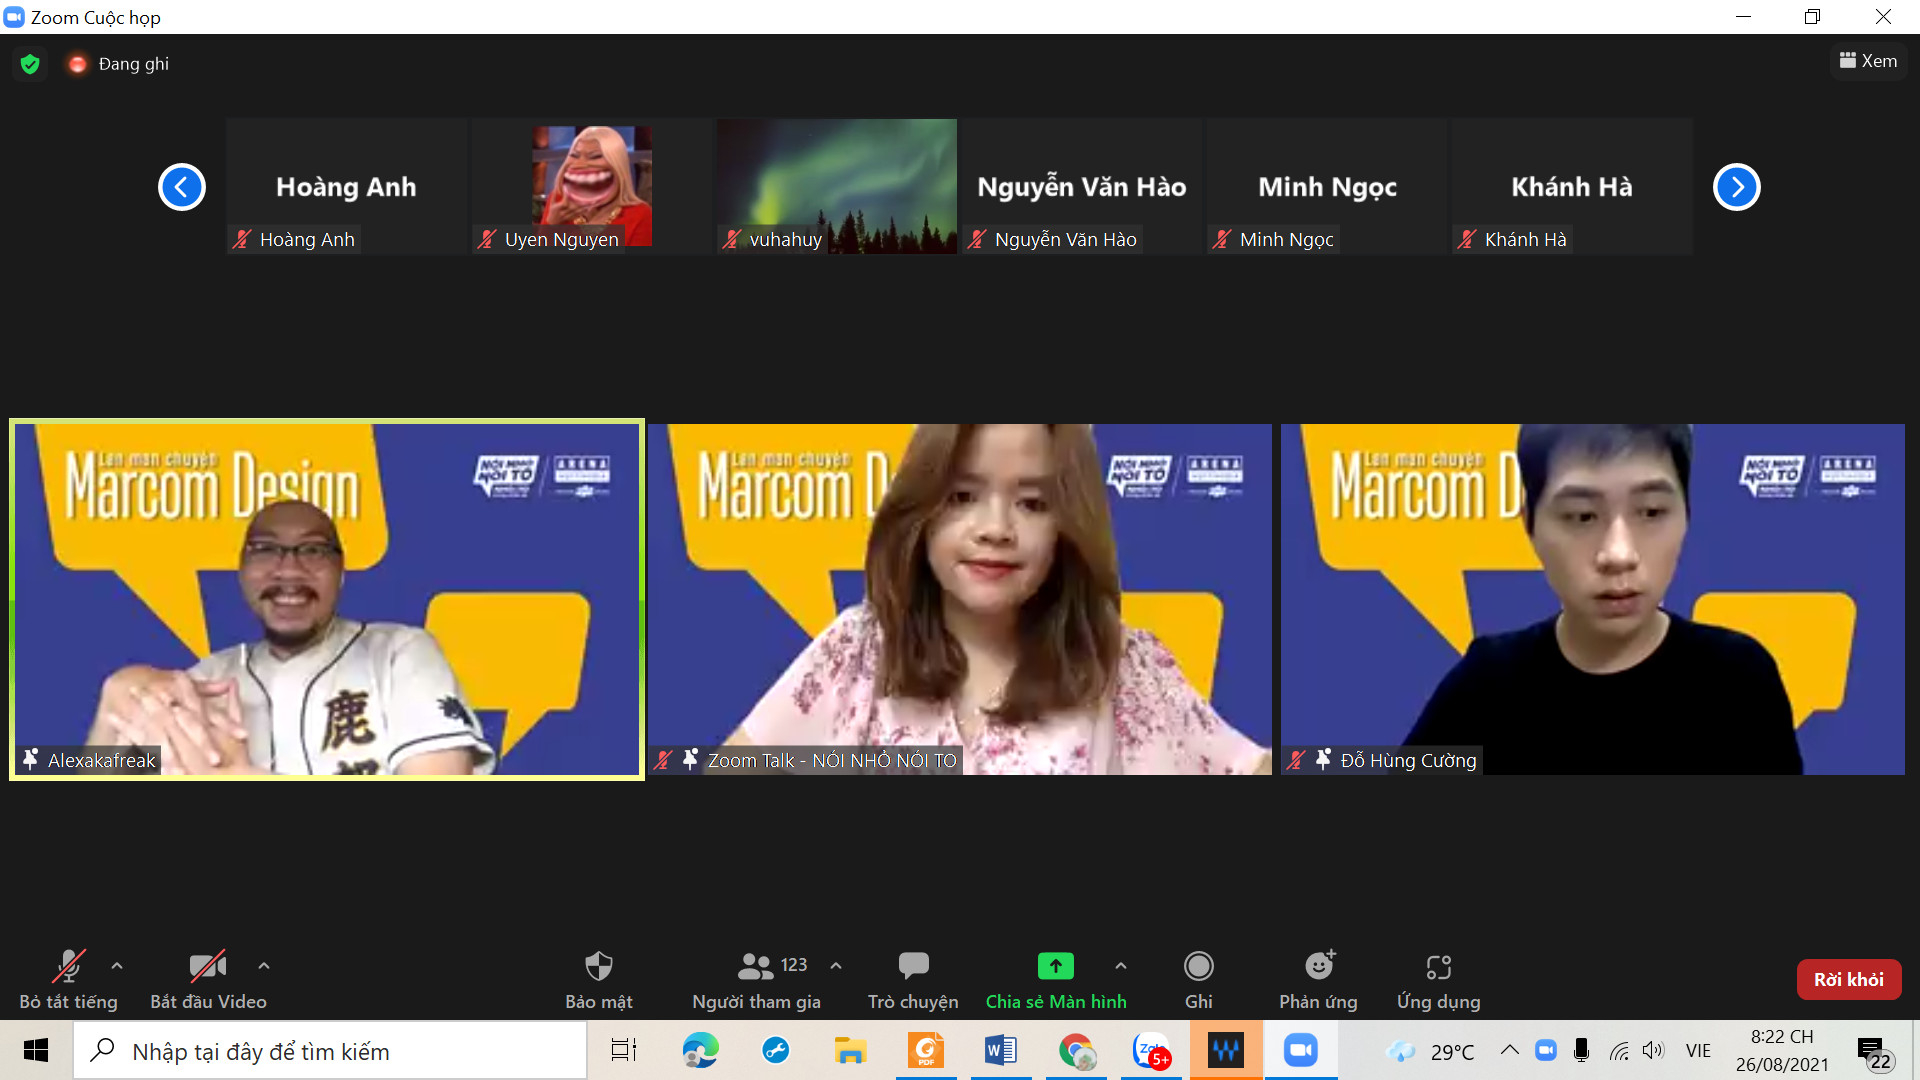The height and width of the screenshot is (1080, 1920).
Task: Expand share screen options arrow
Action: click(x=1121, y=966)
